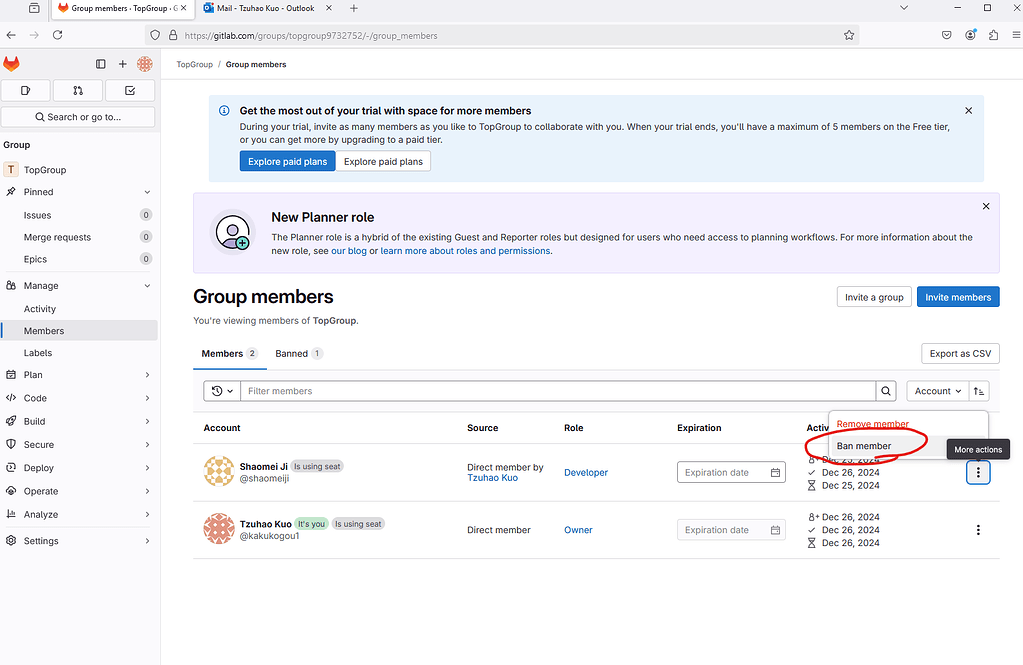Click your avatar icon in the top bar
1023x665 pixels.
pyautogui.click(x=144, y=63)
